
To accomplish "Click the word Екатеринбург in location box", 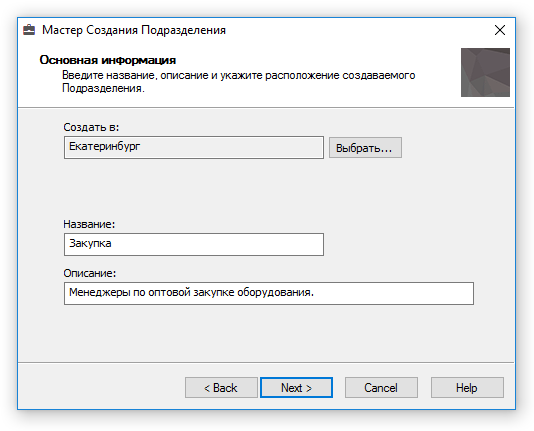I will 105,147.
